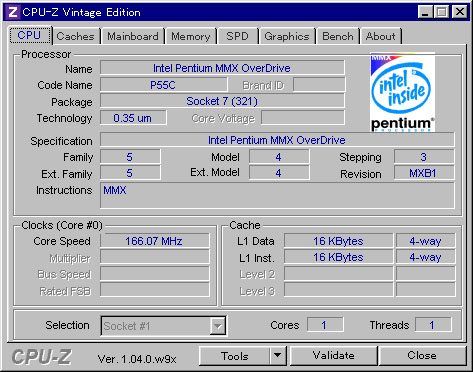Click the Validate button
This screenshot has width=473, height=372.
334,356
